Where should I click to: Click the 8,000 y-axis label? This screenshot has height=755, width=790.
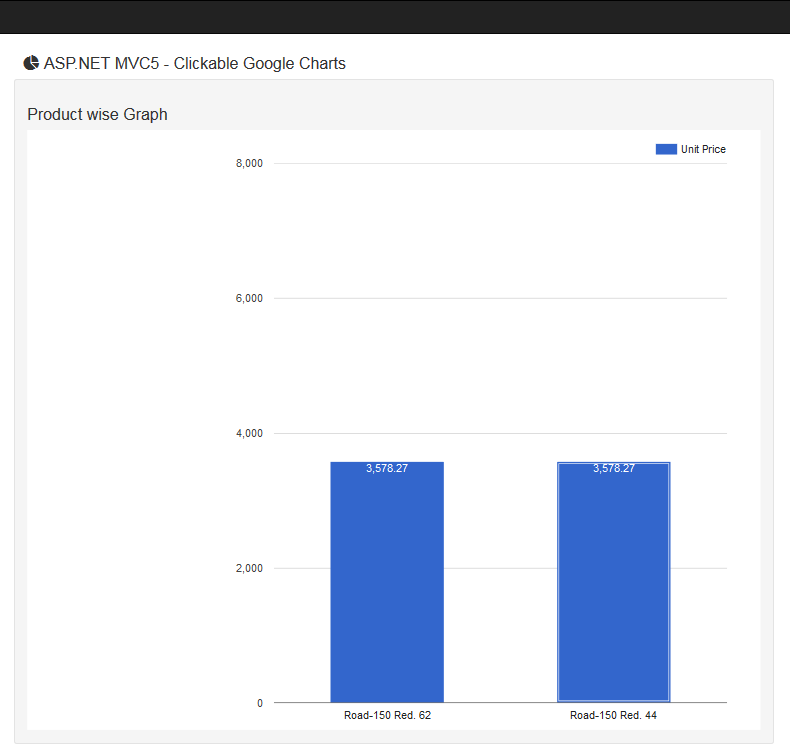tap(249, 163)
